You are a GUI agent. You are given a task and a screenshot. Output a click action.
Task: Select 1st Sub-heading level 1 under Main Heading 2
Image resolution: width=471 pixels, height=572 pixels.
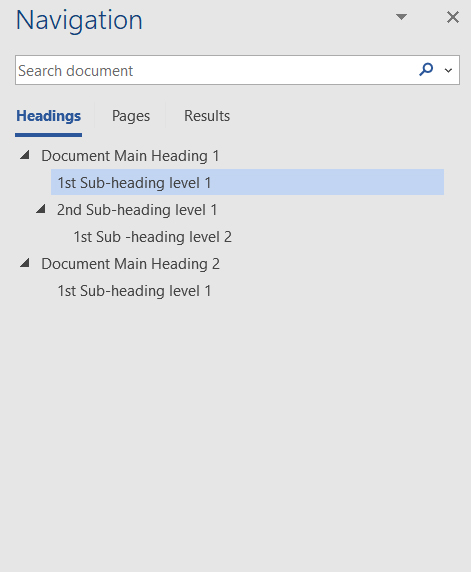134,291
